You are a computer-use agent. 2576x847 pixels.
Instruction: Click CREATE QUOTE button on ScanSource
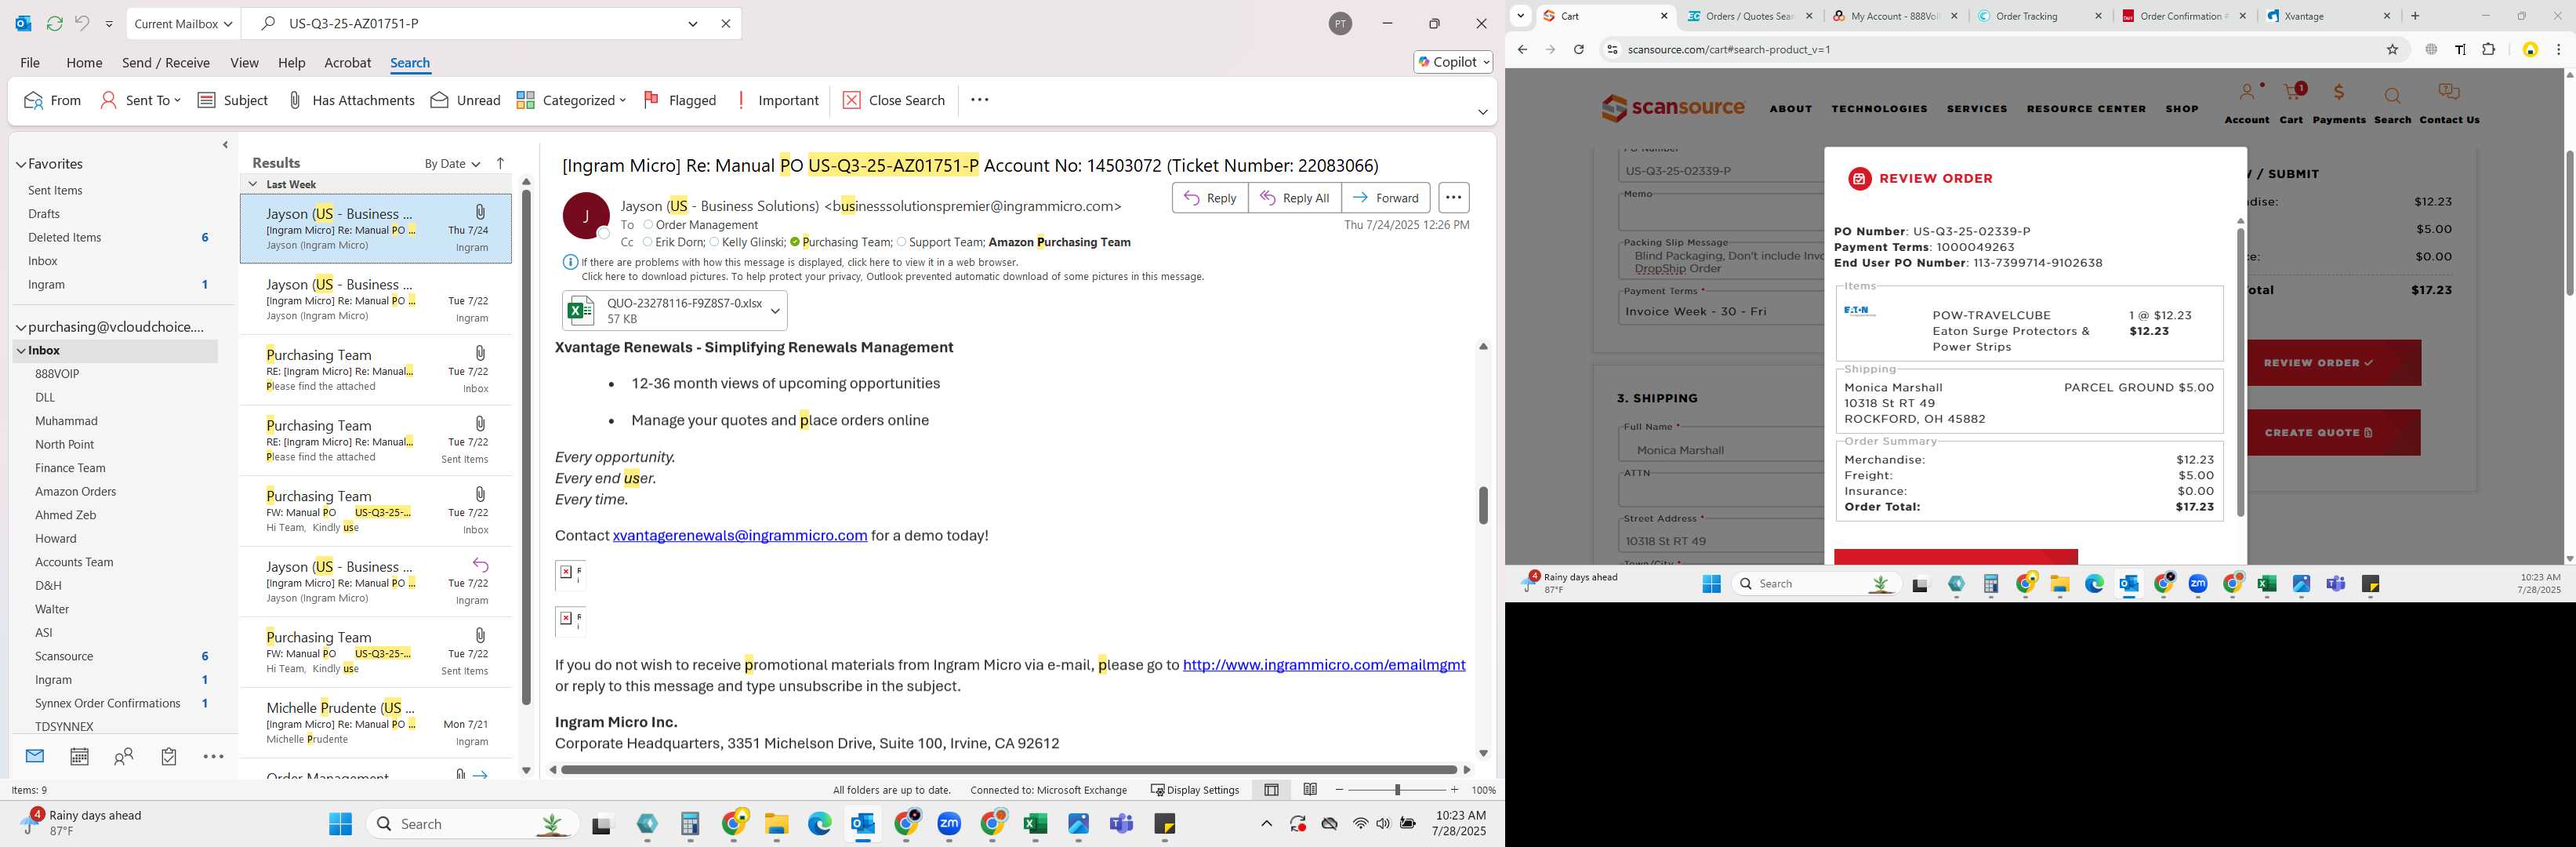[2333, 433]
